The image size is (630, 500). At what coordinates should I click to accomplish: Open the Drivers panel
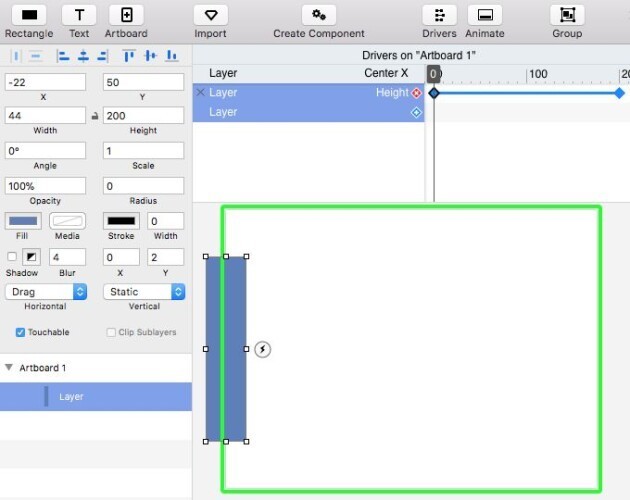[x=440, y=15]
